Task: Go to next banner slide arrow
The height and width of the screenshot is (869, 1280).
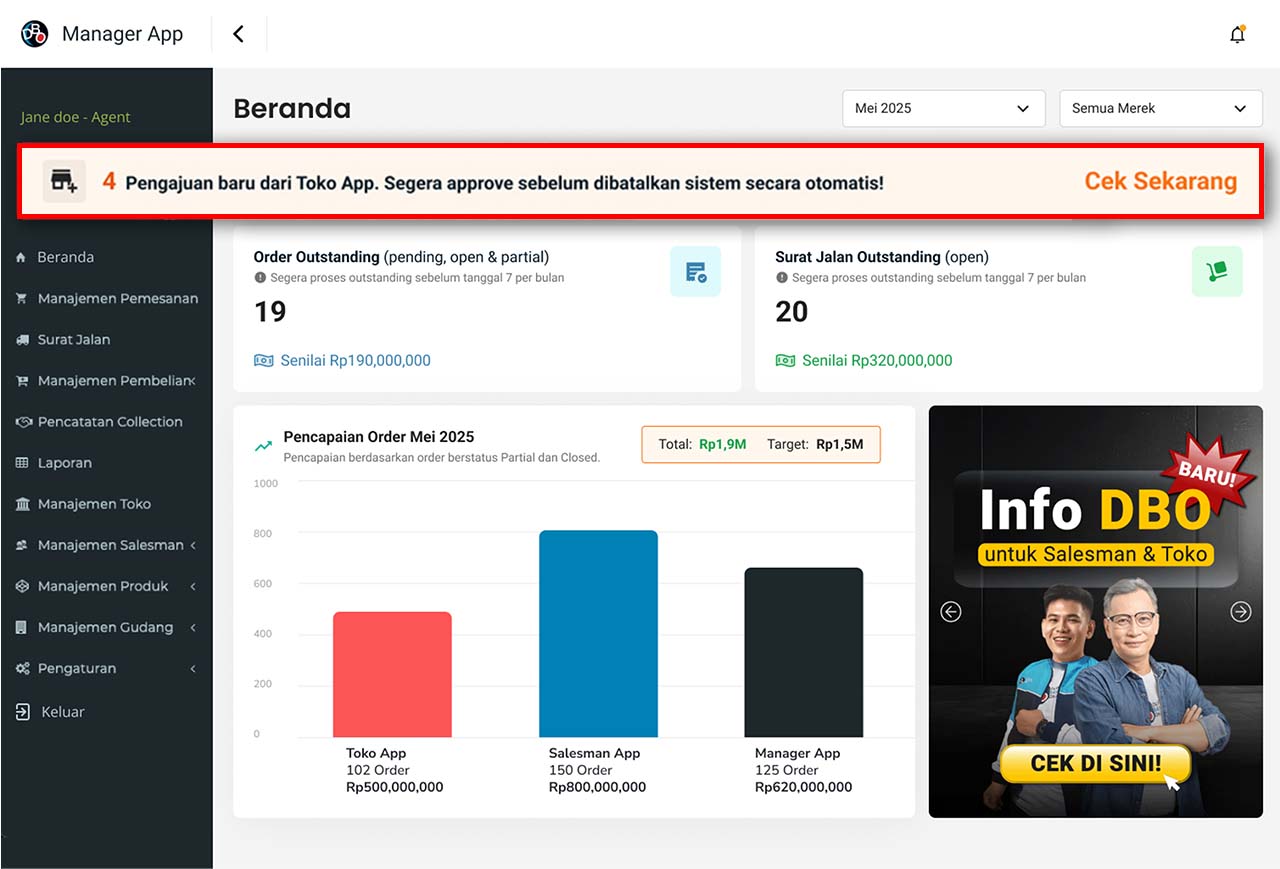Action: click(1240, 611)
